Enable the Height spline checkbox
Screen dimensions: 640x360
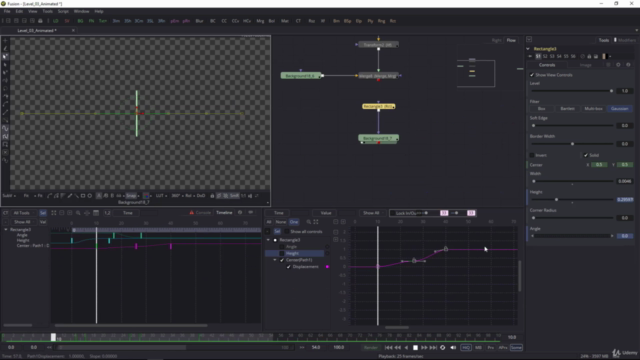282,253
